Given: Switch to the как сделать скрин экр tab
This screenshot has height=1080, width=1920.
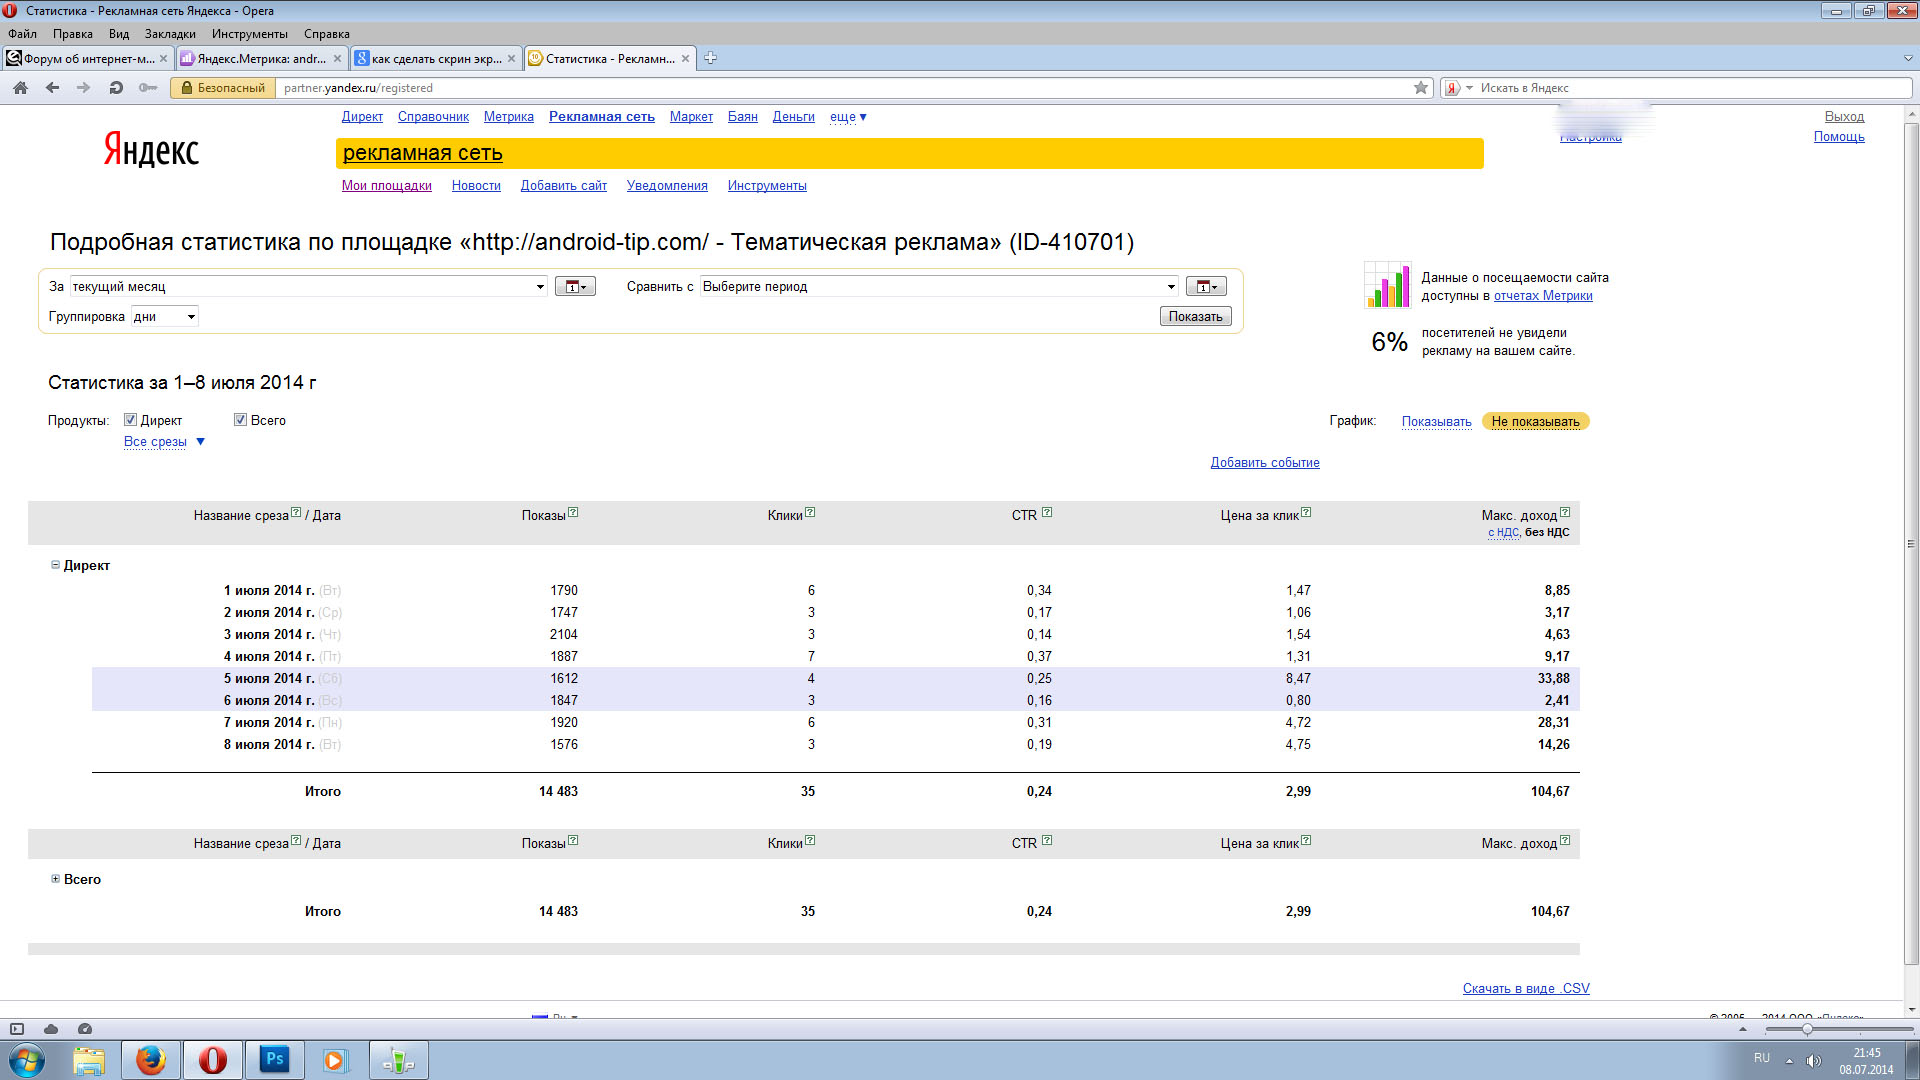Looking at the screenshot, I should click(437, 59).
